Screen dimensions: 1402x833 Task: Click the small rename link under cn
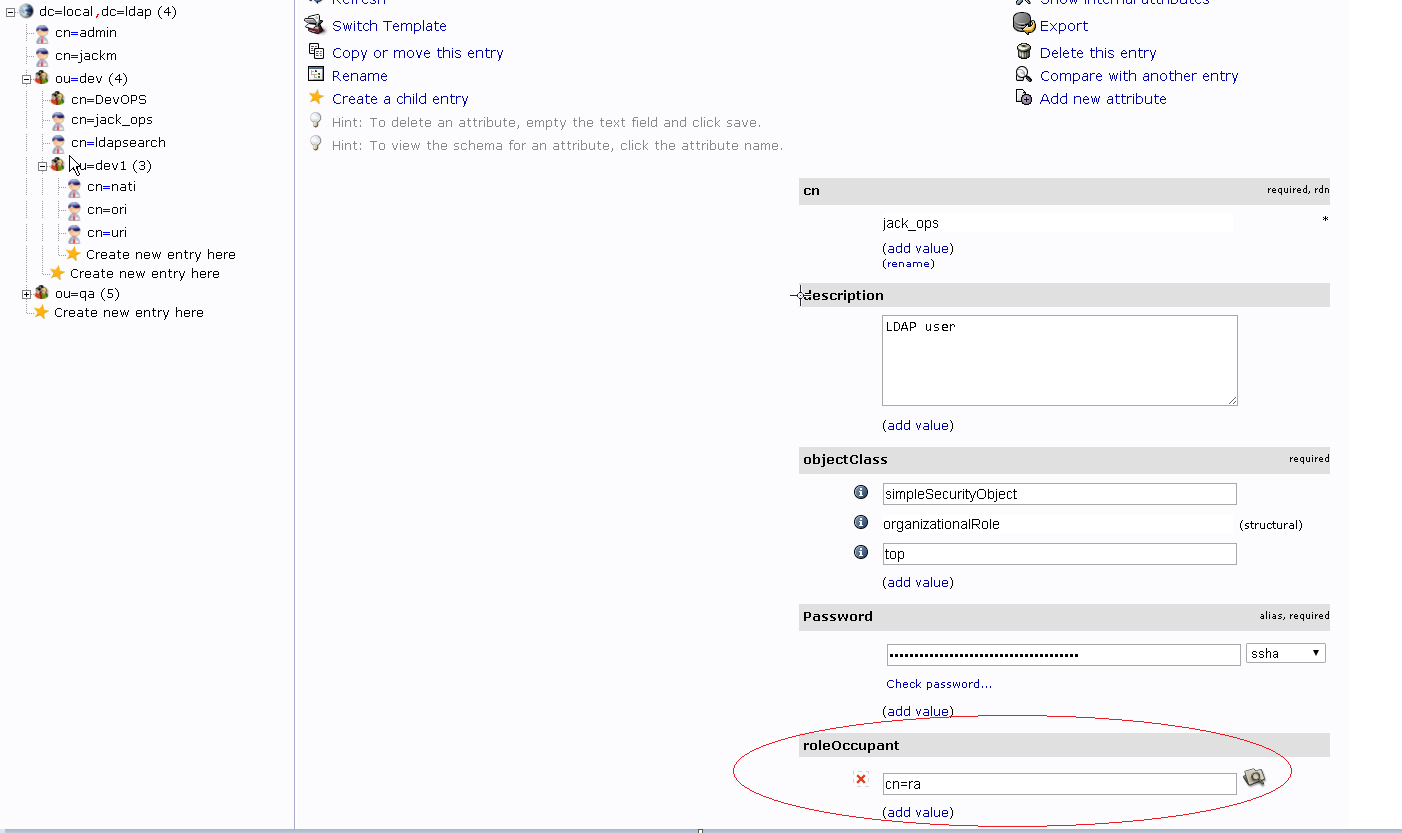click(908, 264)
